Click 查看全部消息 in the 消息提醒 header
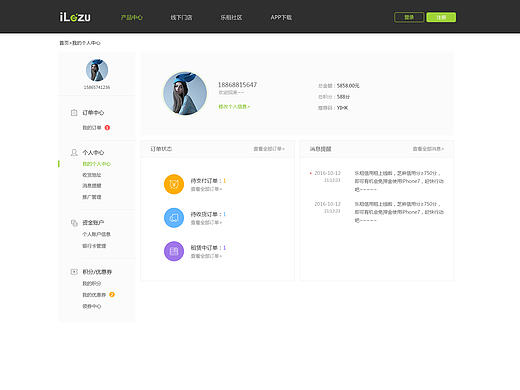This screenshot has width=520, height=390. click(428, 149)
